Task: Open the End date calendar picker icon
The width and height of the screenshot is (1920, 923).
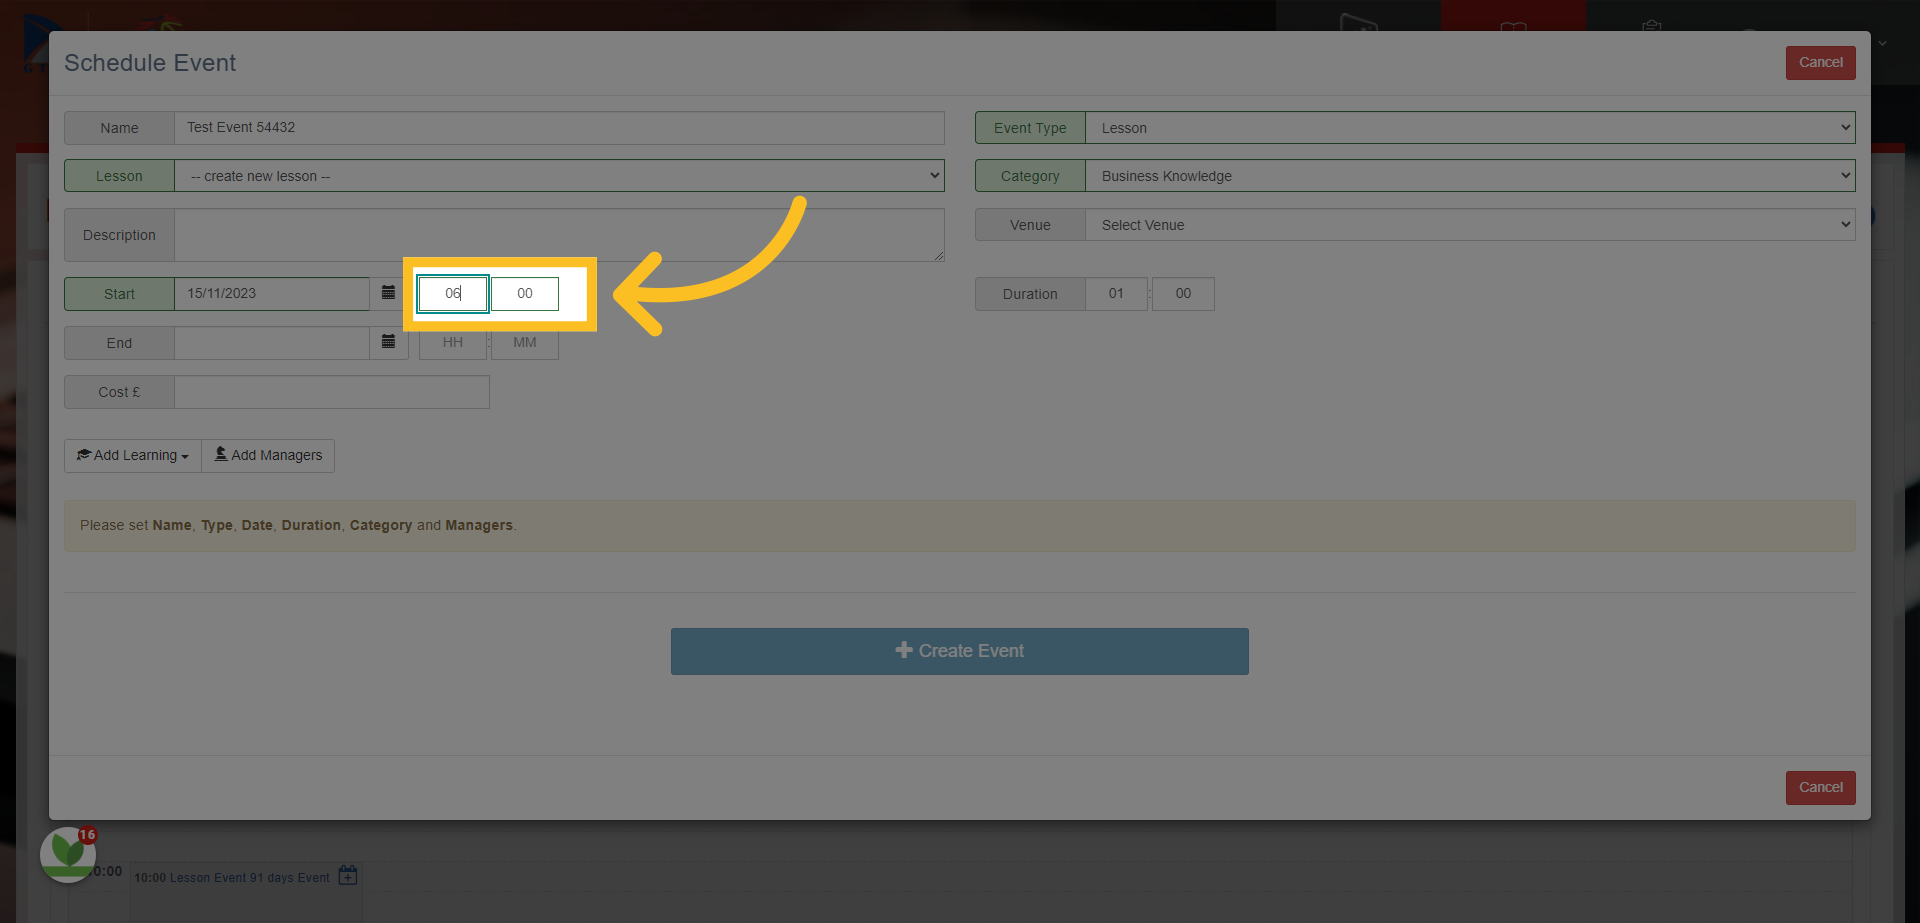Action: [x=388, y=342]
